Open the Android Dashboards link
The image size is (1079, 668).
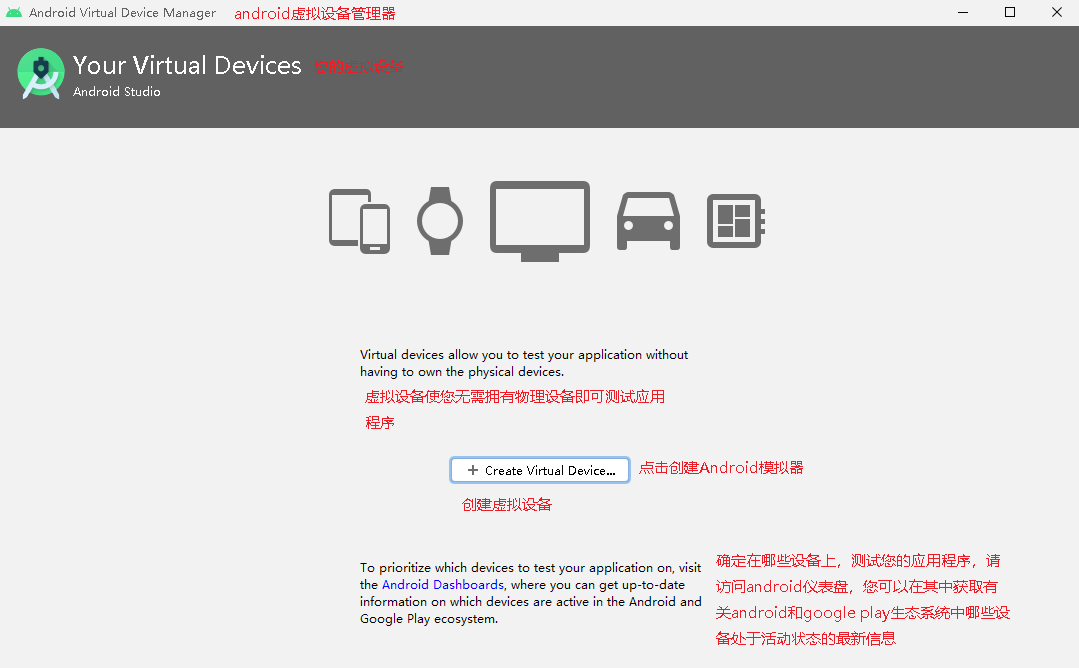click(x=442, y=585)
